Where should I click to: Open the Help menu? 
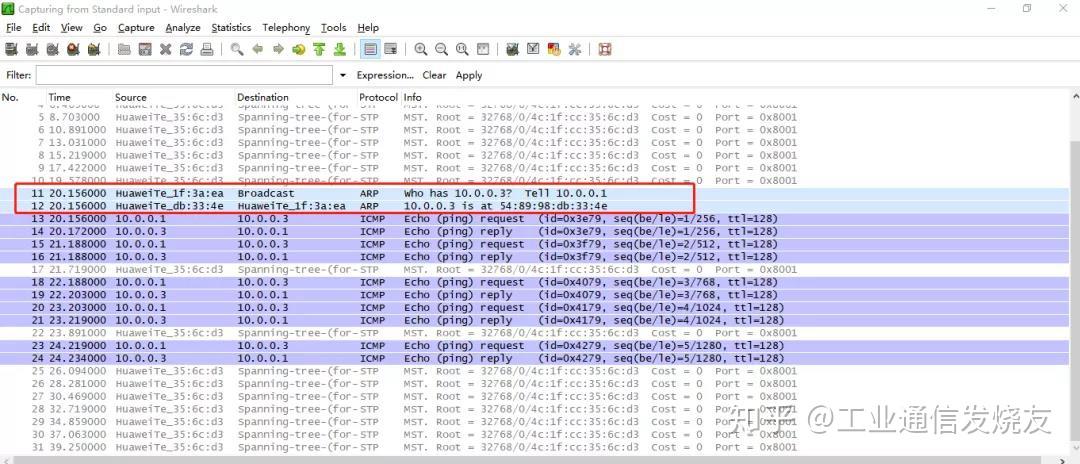click(368, 28)
